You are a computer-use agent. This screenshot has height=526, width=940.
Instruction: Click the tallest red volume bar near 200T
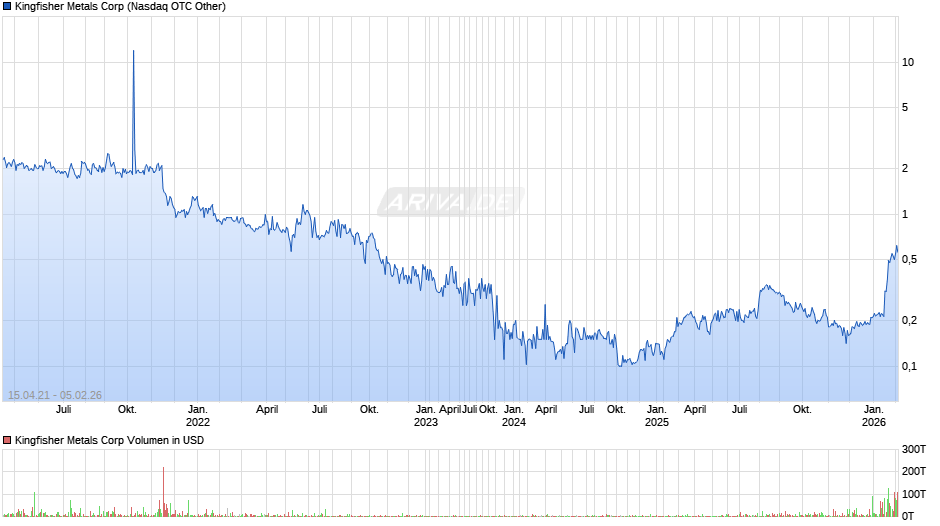(x=163, y=492)
